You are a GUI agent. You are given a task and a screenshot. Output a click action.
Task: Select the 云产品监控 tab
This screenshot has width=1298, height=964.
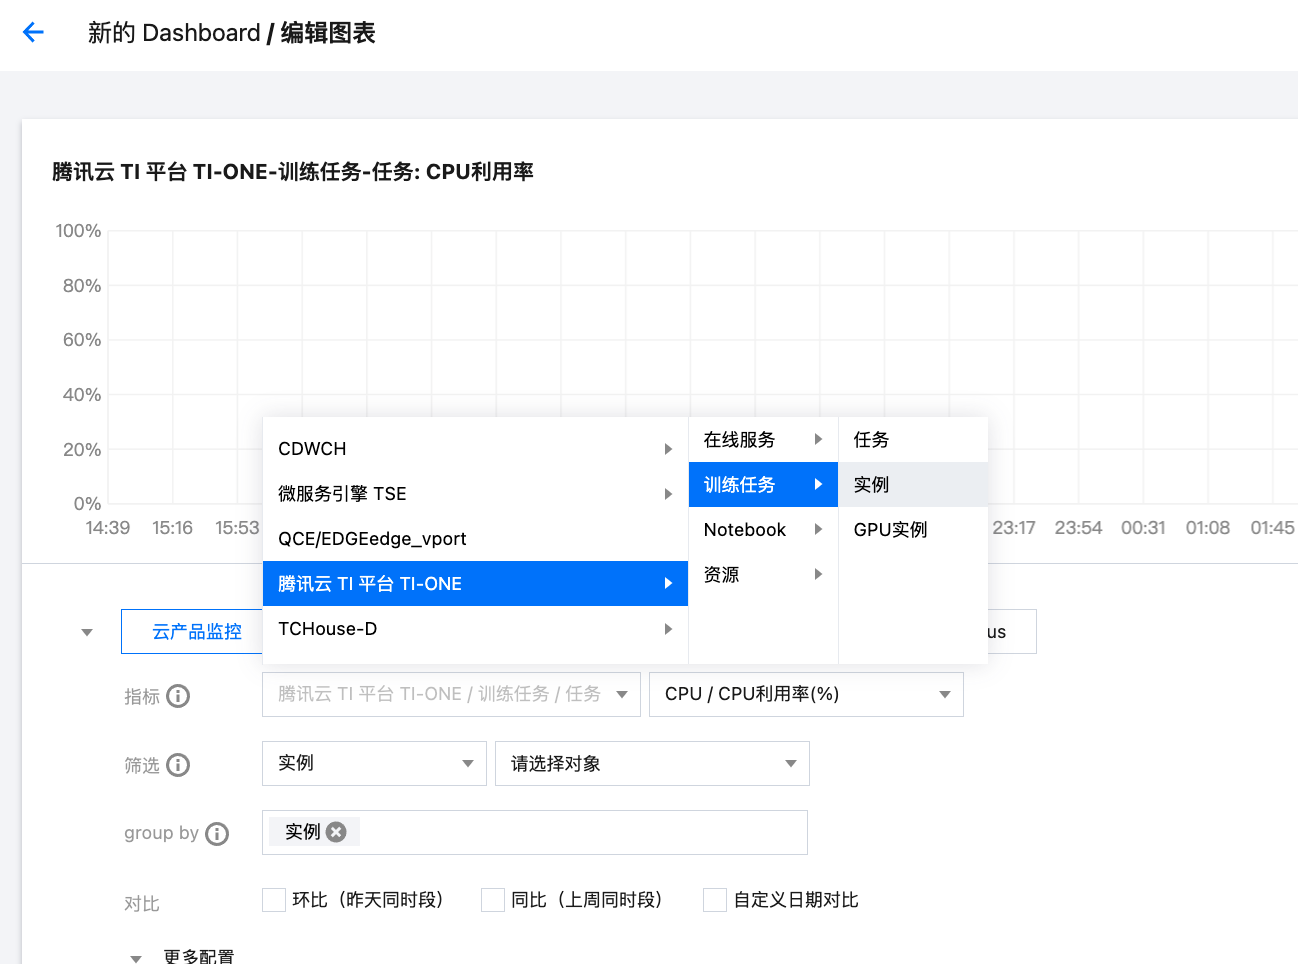pyautogui.click(x=196, y=632)
